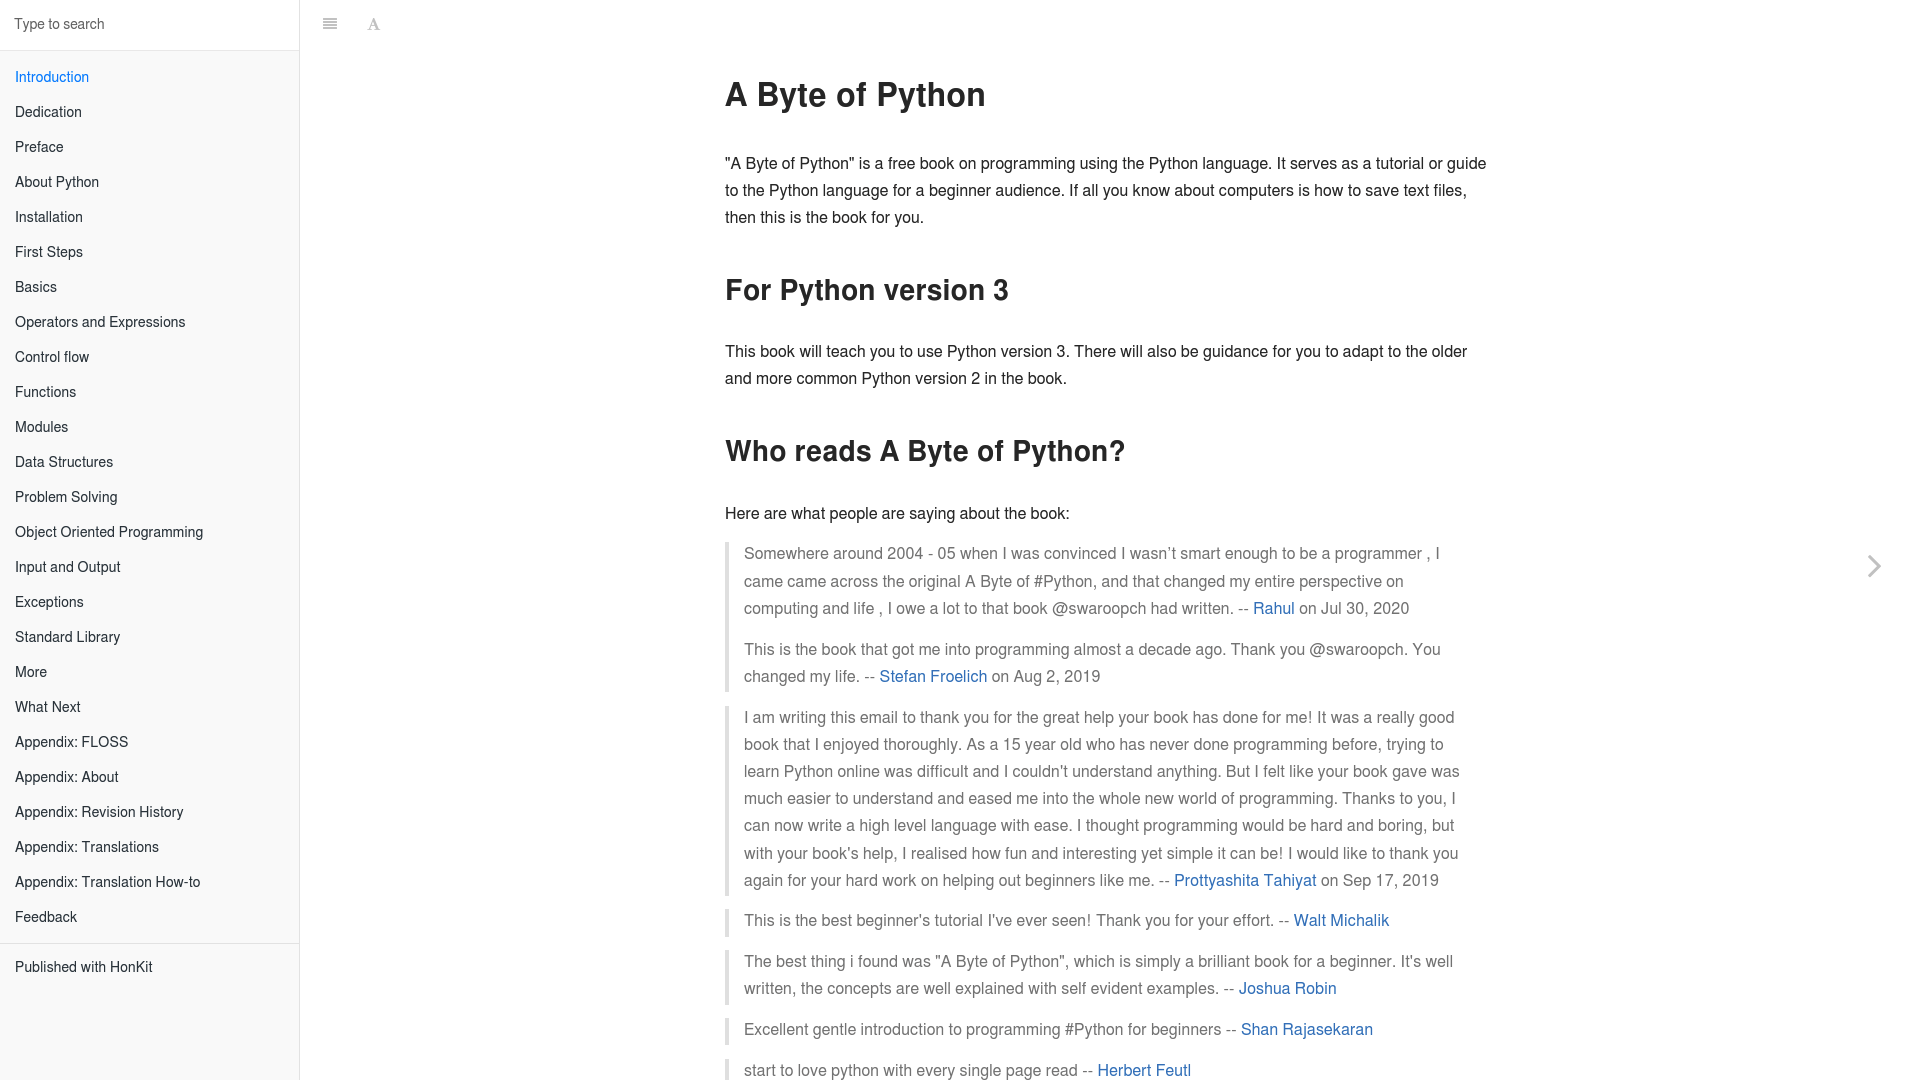Open the Dedication chapter

[x=48, y=112]
